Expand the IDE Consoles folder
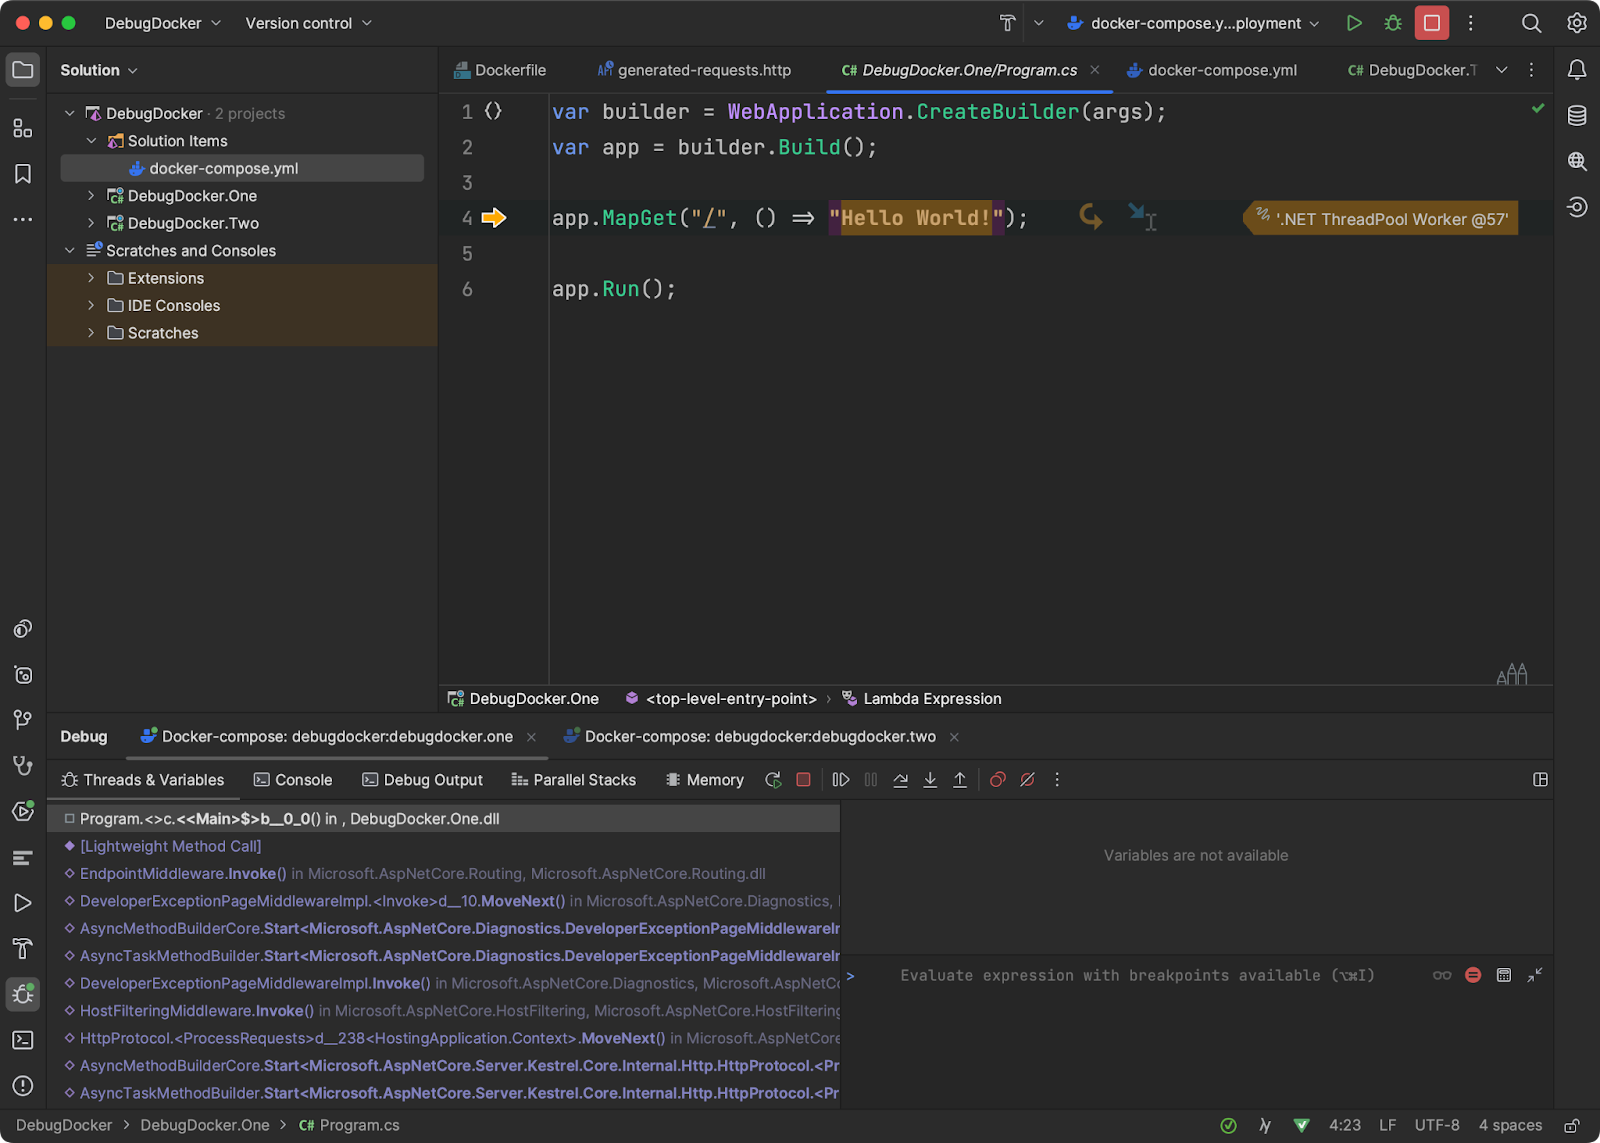Image resolution: width=1600 pixels, height=1143 pixels. [91, 306]
